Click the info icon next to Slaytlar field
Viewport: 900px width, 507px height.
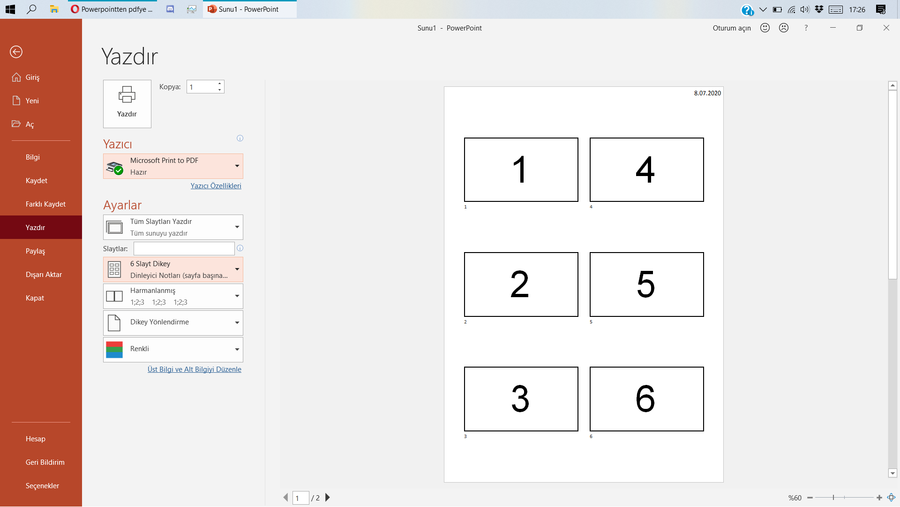[240, 249]
